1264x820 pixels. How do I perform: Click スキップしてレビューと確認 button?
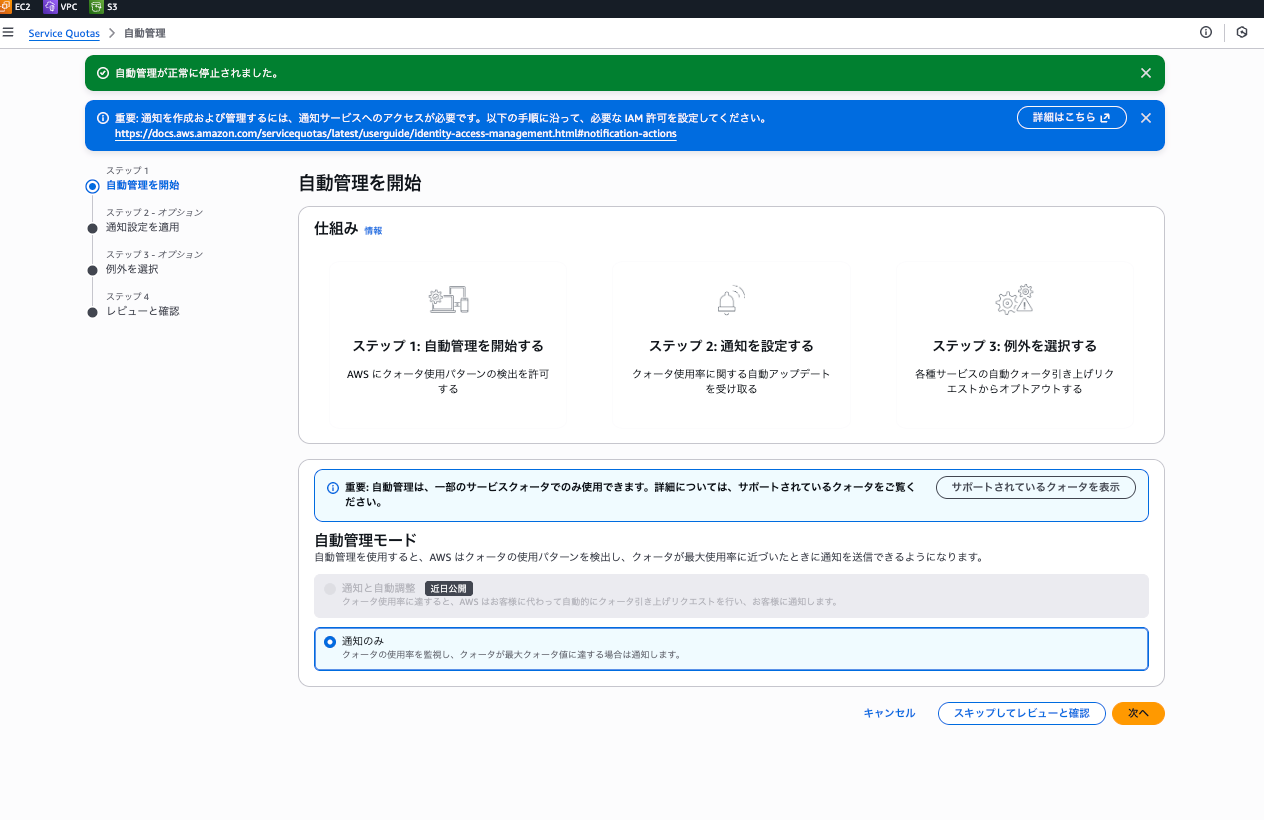[x=1021, y=713]
